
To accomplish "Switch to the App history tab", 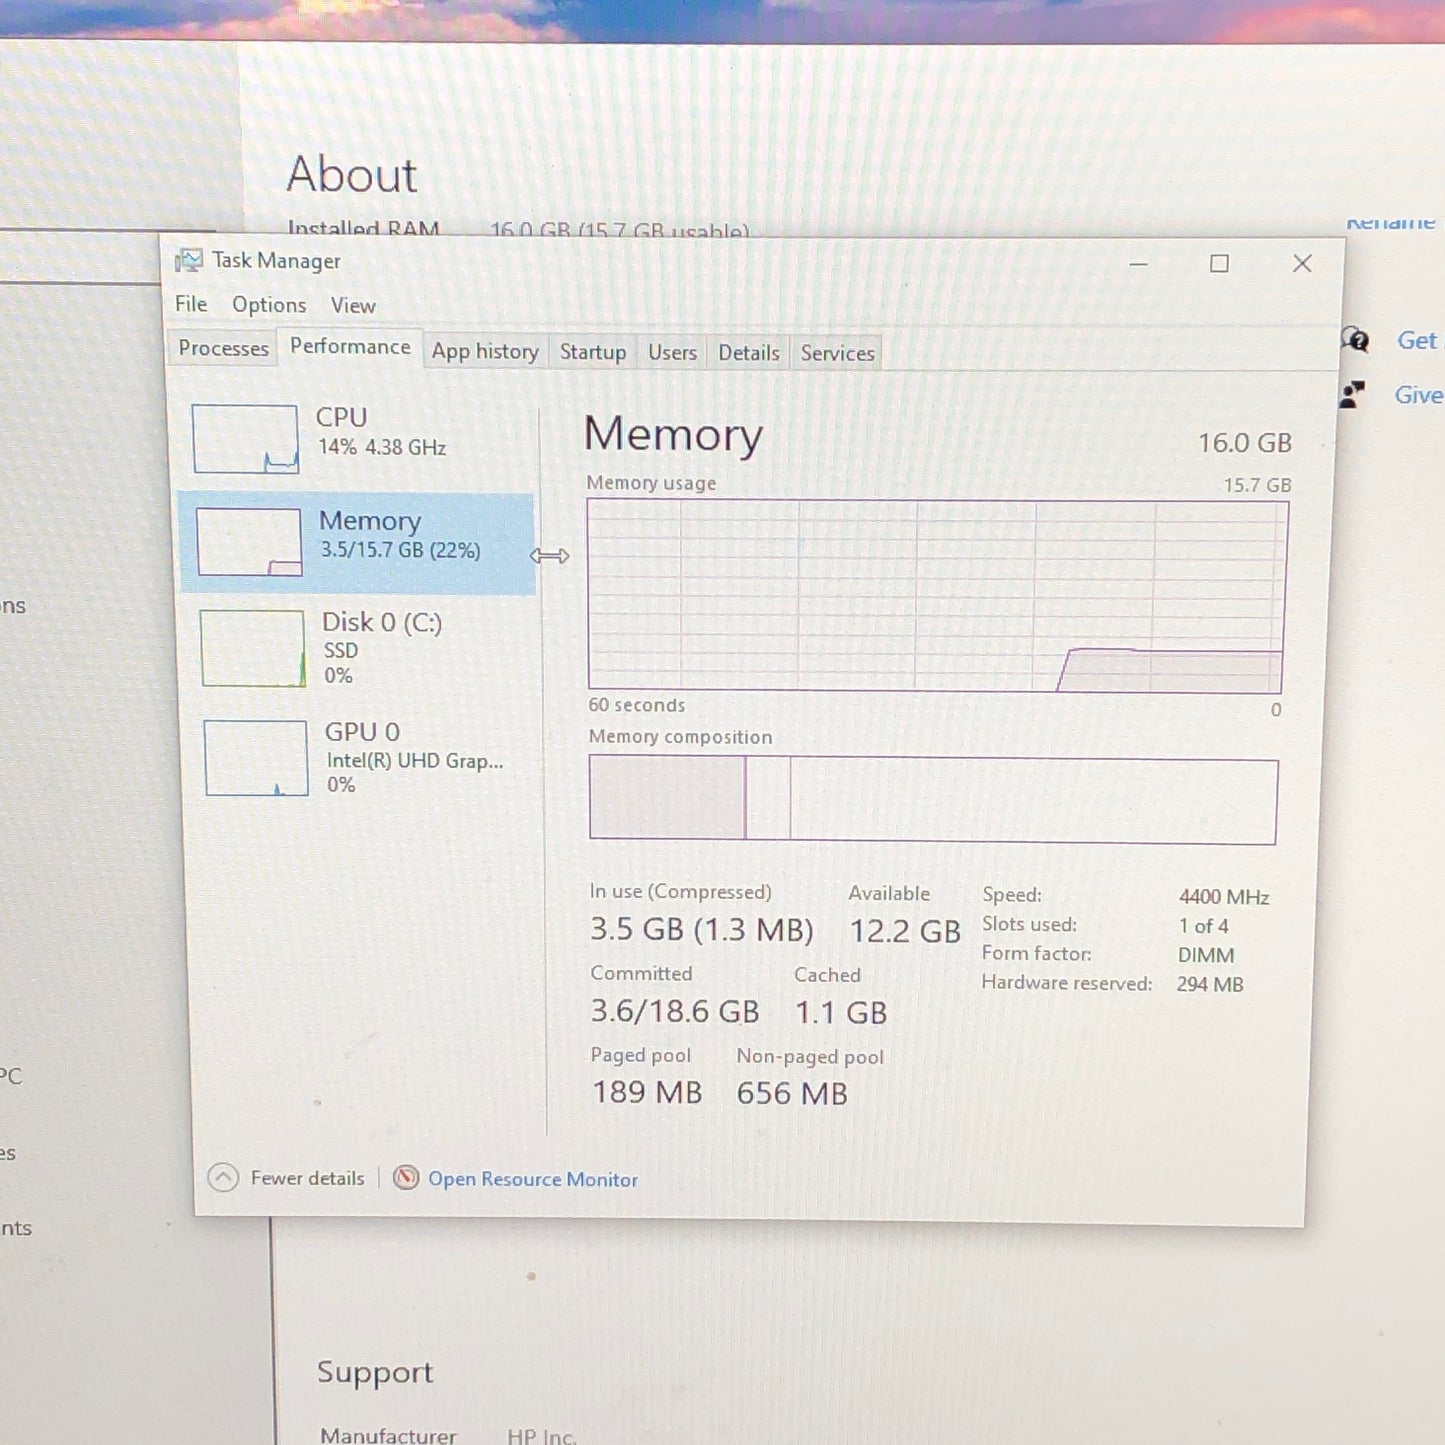I will pos(485,351).
